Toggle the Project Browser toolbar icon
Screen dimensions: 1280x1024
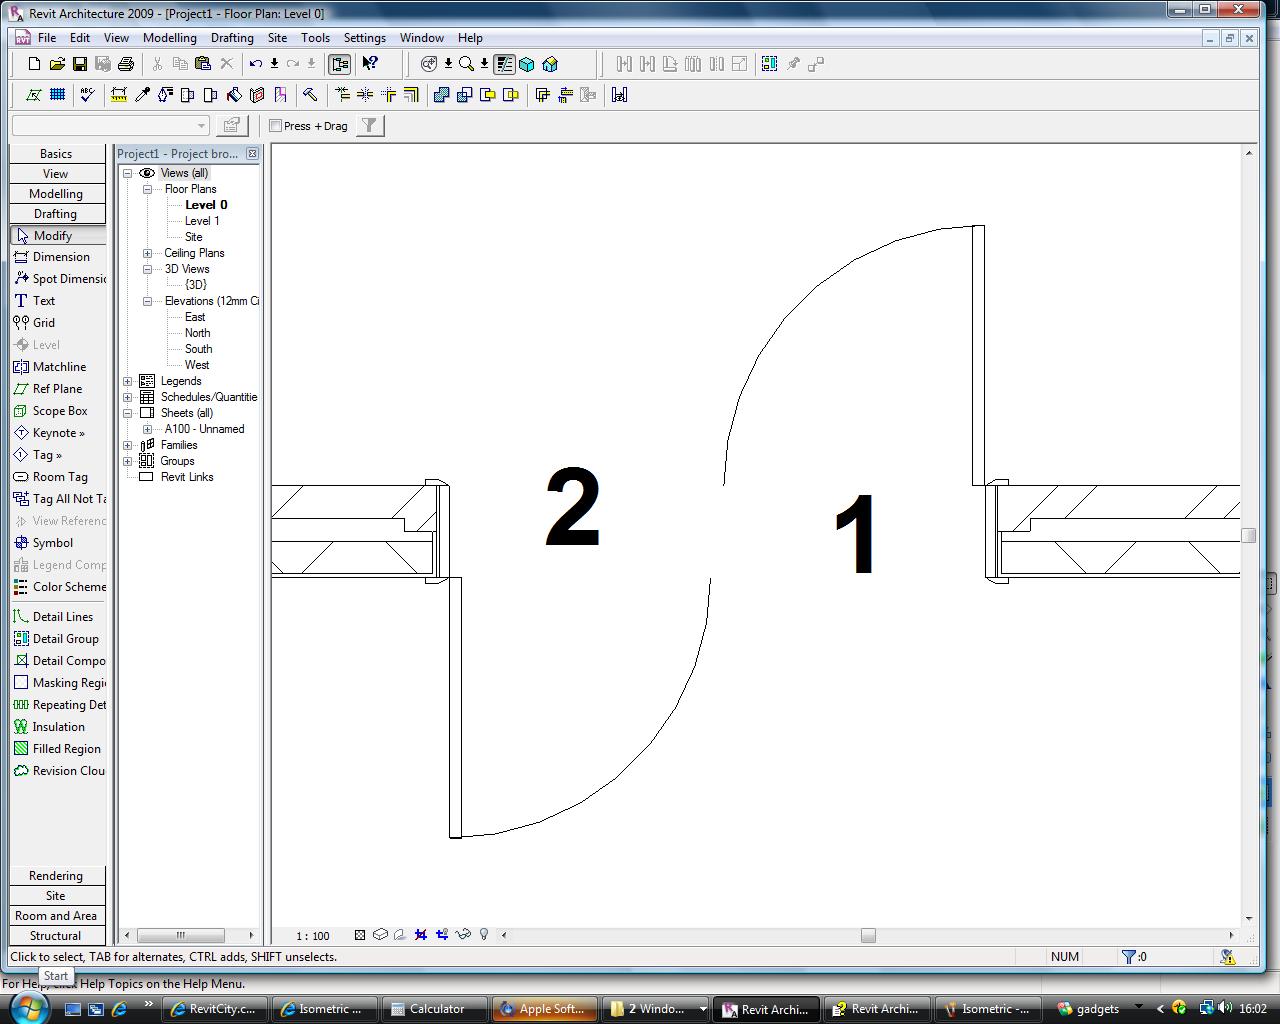(x=340, y=64)
